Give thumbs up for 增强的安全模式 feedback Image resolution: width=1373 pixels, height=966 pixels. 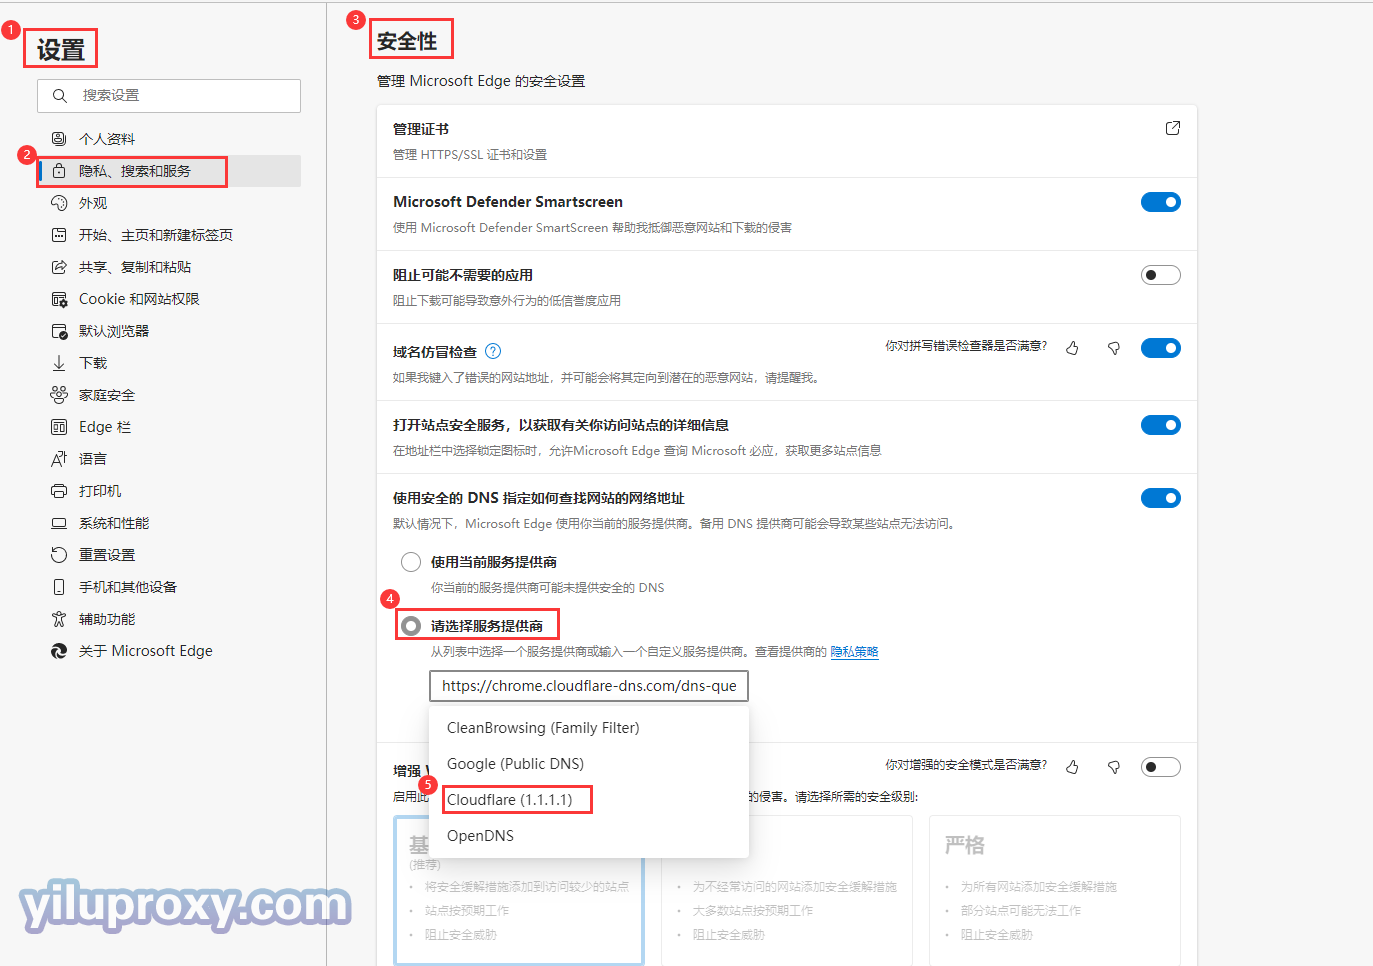[x=1072, y=767]
